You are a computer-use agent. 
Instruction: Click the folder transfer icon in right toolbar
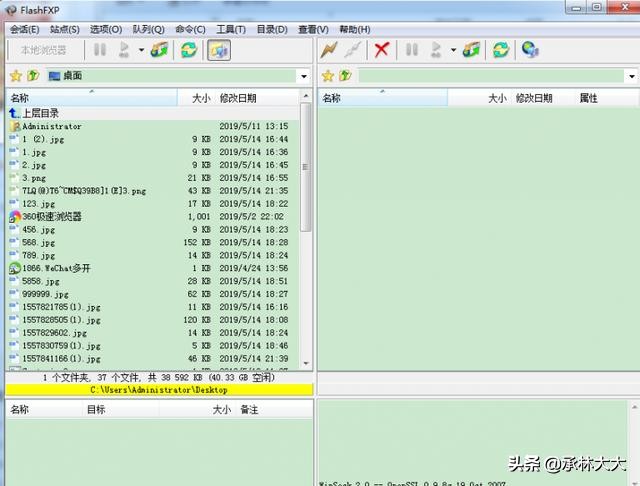tap(471, 50)
